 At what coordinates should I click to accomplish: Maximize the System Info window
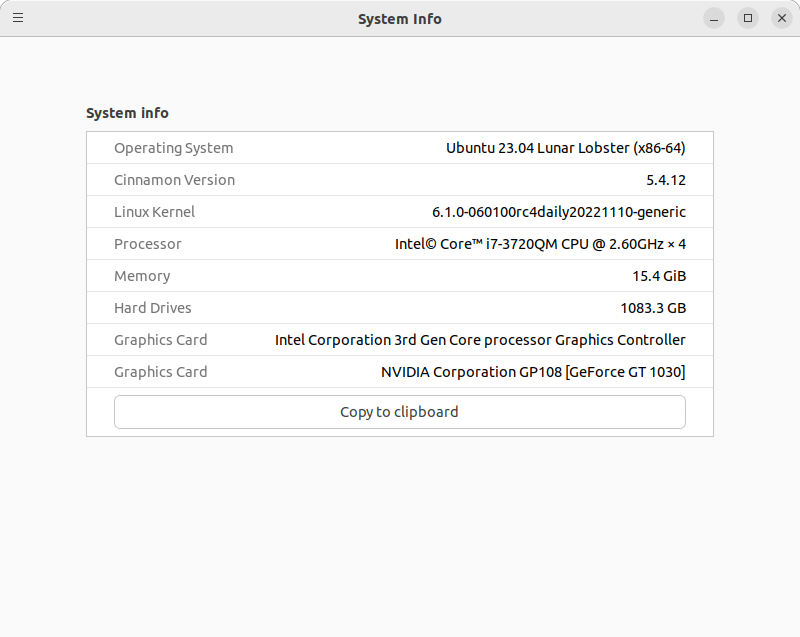tap(748, 18)
